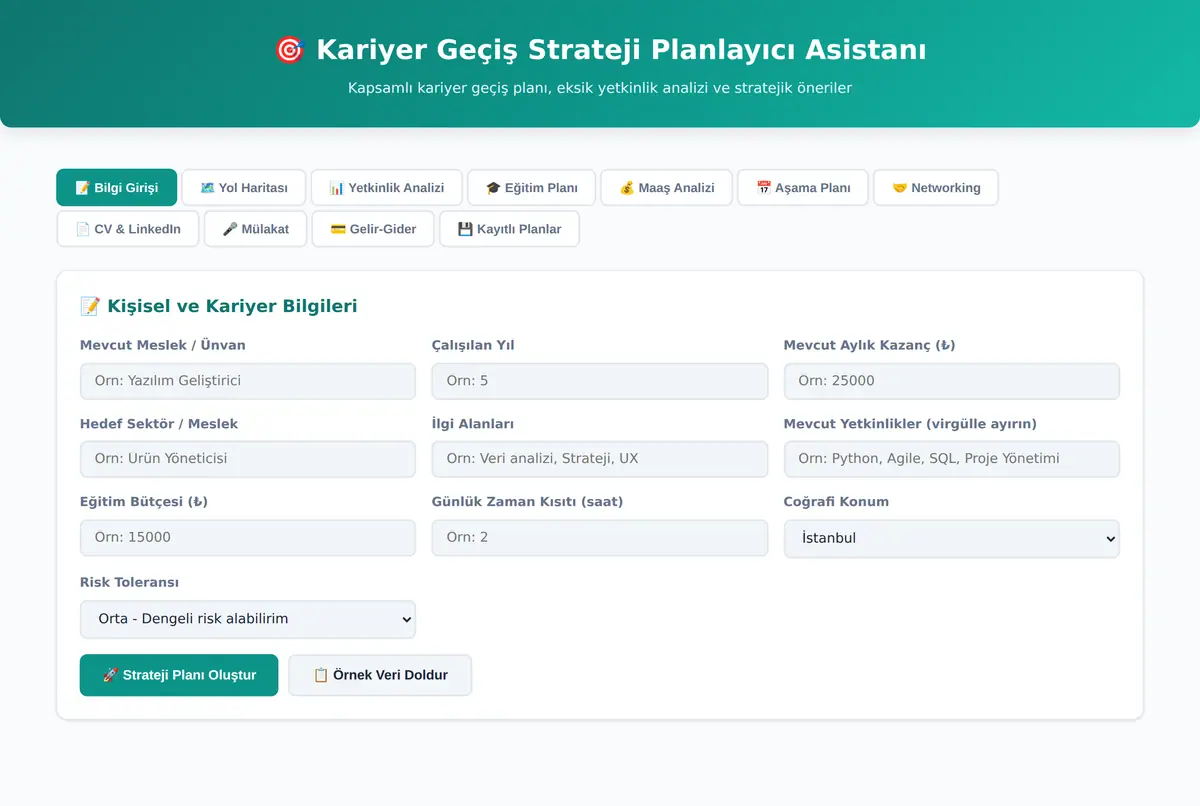
Task: Click the Risk Toleransı label
Action: 129,582
